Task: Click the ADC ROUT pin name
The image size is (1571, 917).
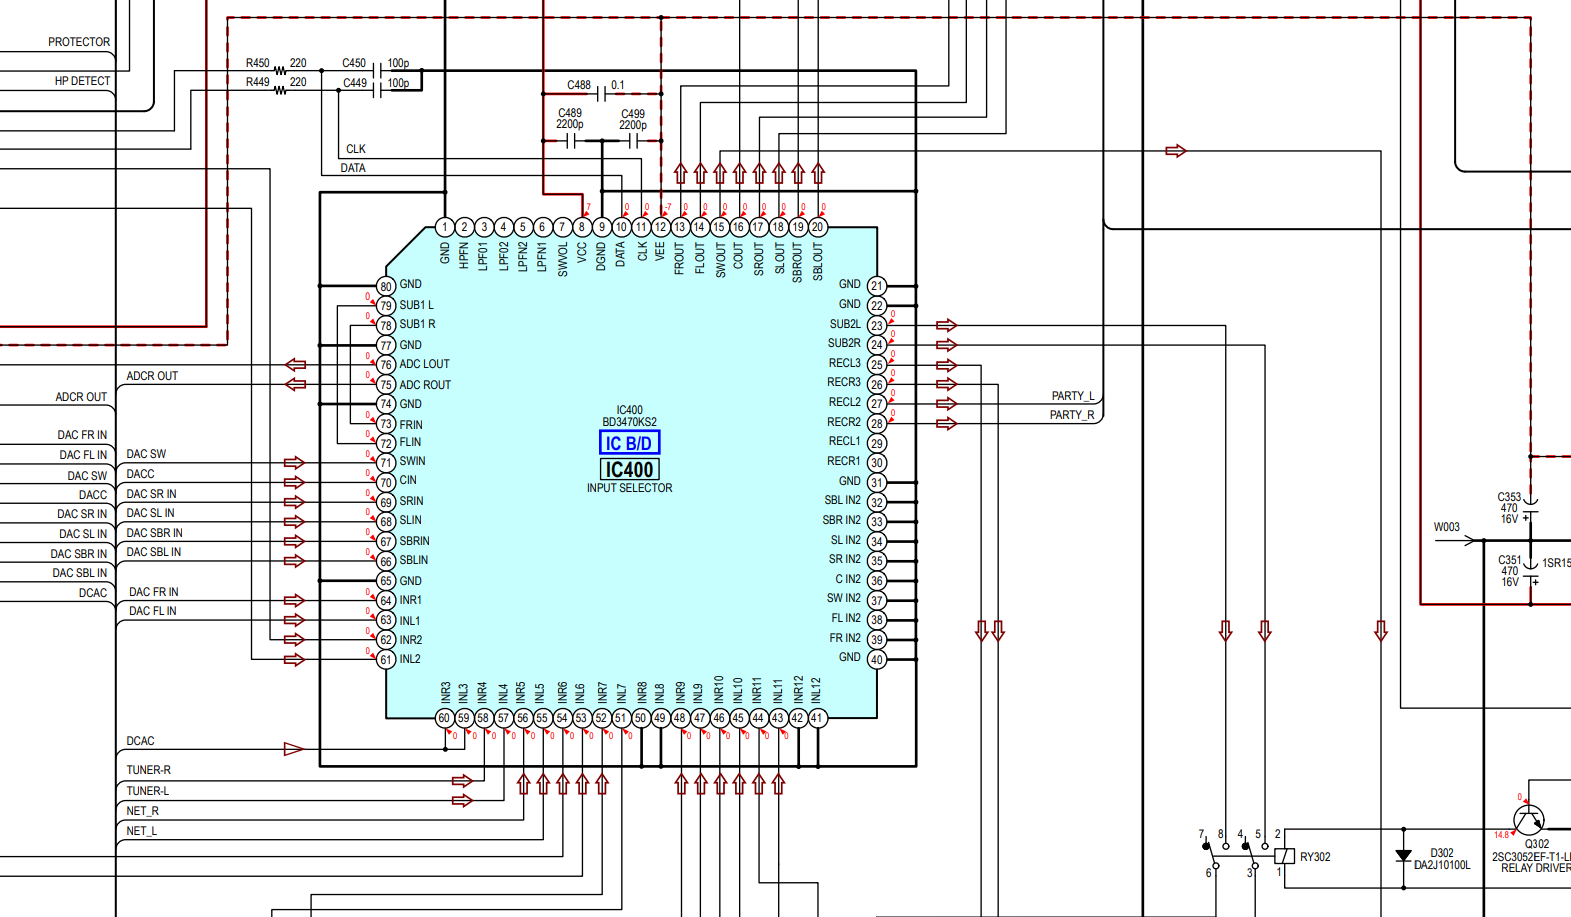Action: pyautogui.click(x=425, y=385)
